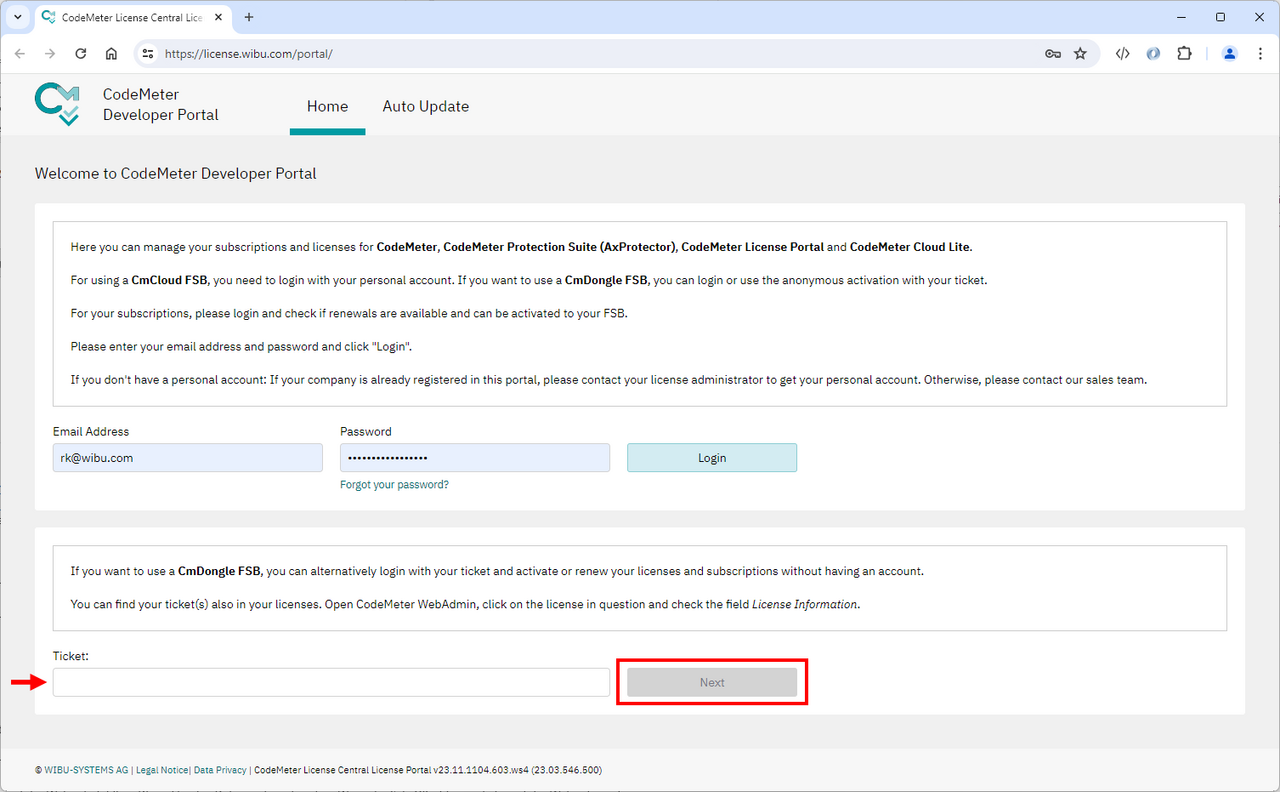Open the Legal Notice link
Screen dimensions: 1280x792
coord(161,770)
